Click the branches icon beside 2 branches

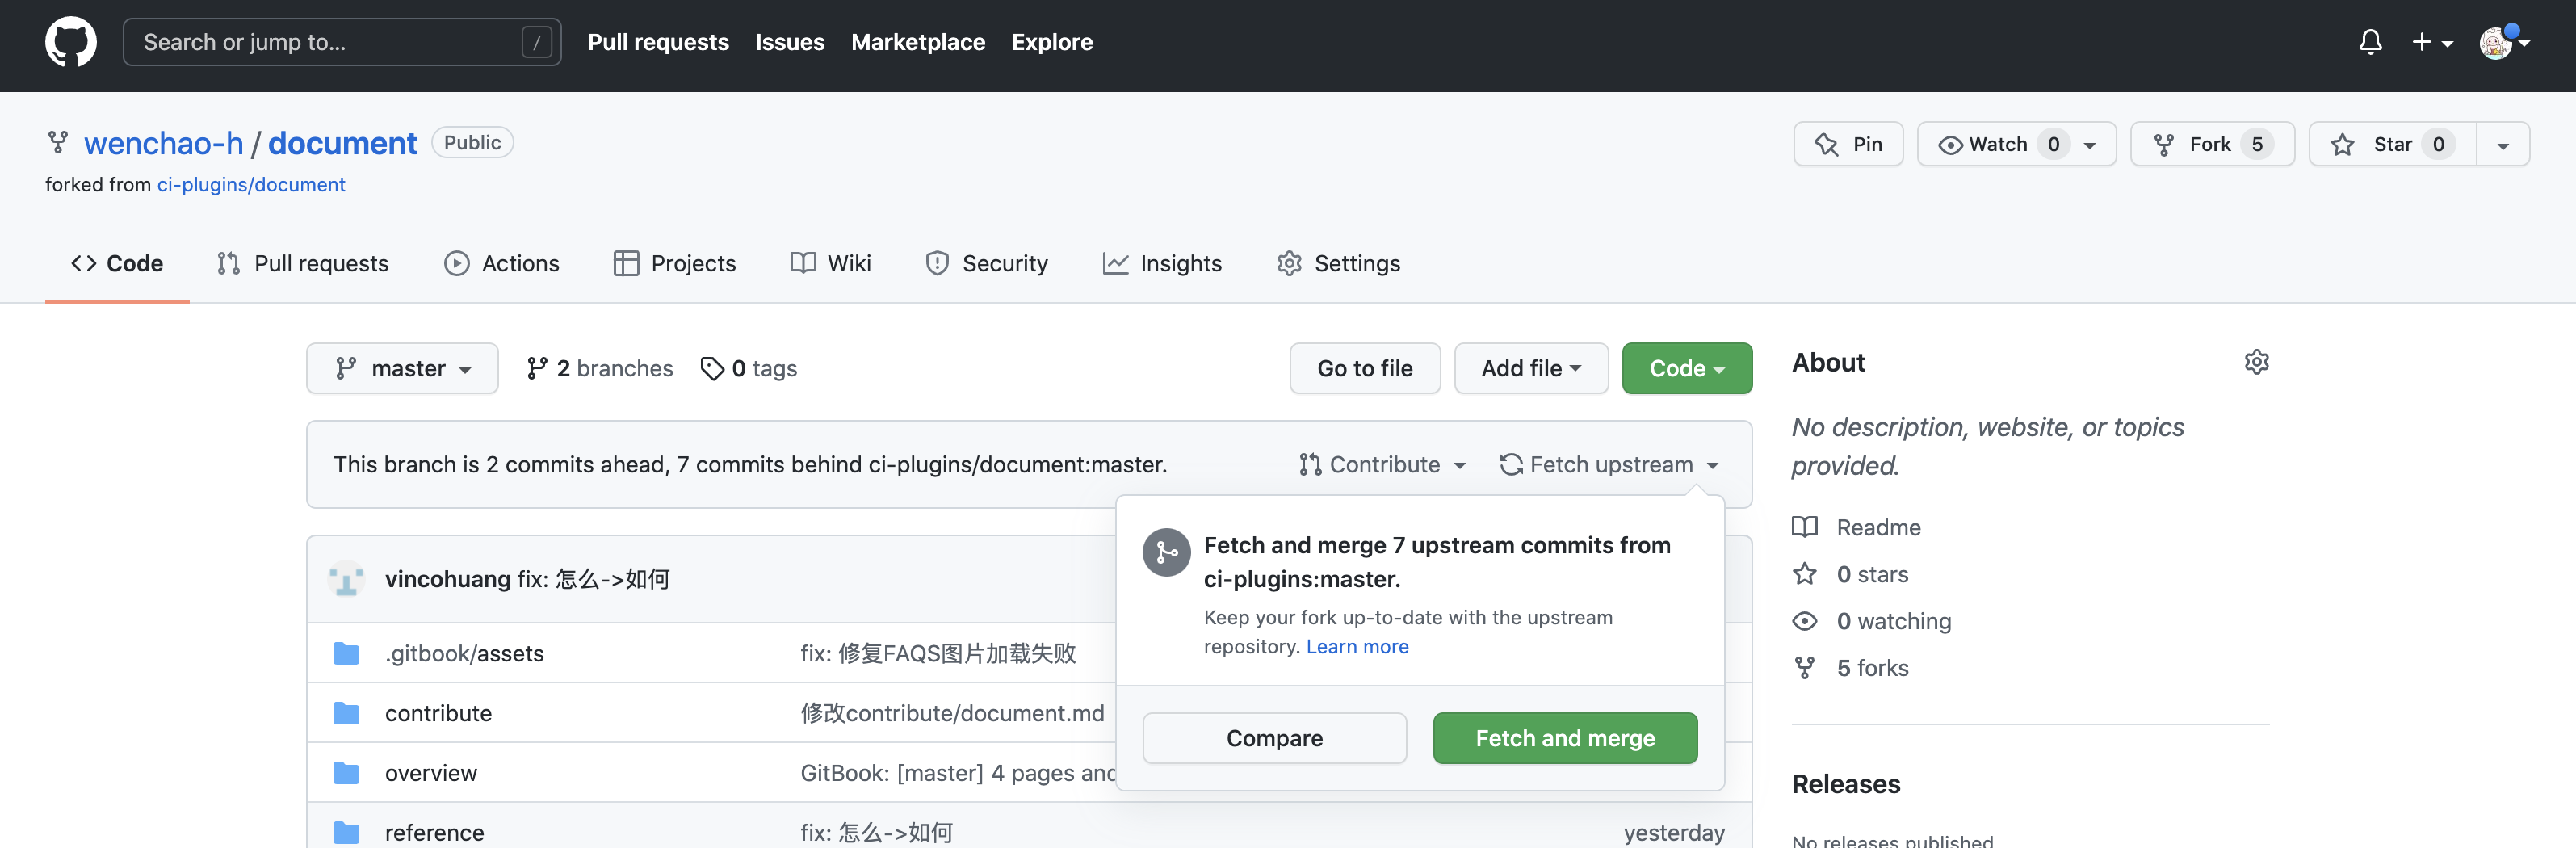pyautogui.click(x=537, y=369)
